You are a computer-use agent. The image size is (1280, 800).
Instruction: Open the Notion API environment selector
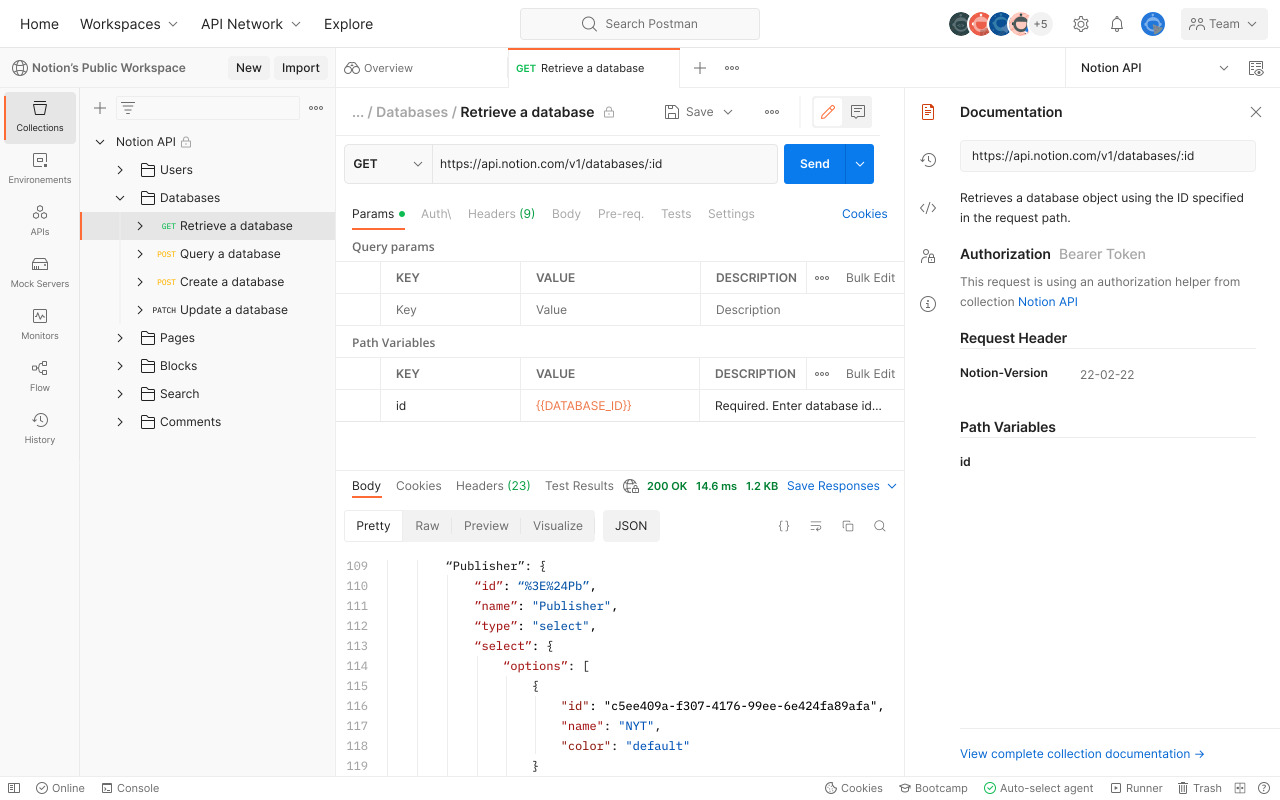pyautogui.click(x=1155, y=68)
